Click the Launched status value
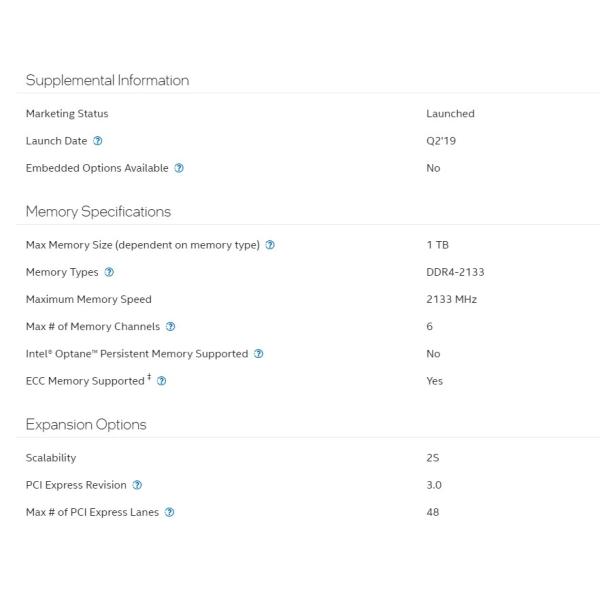This screenshot has height=600, width=600. click(x=450, y=114)
